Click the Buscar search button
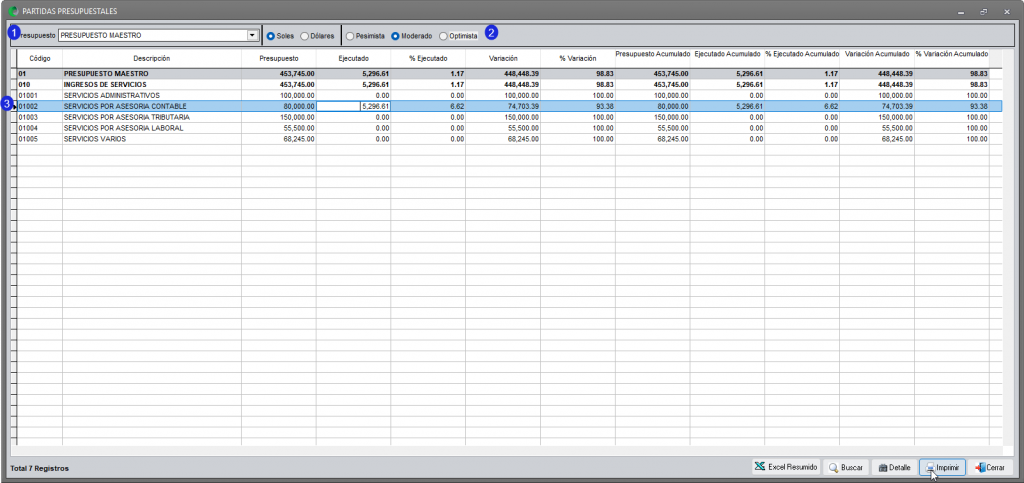The image size is (1024, 483). (846, 467)
